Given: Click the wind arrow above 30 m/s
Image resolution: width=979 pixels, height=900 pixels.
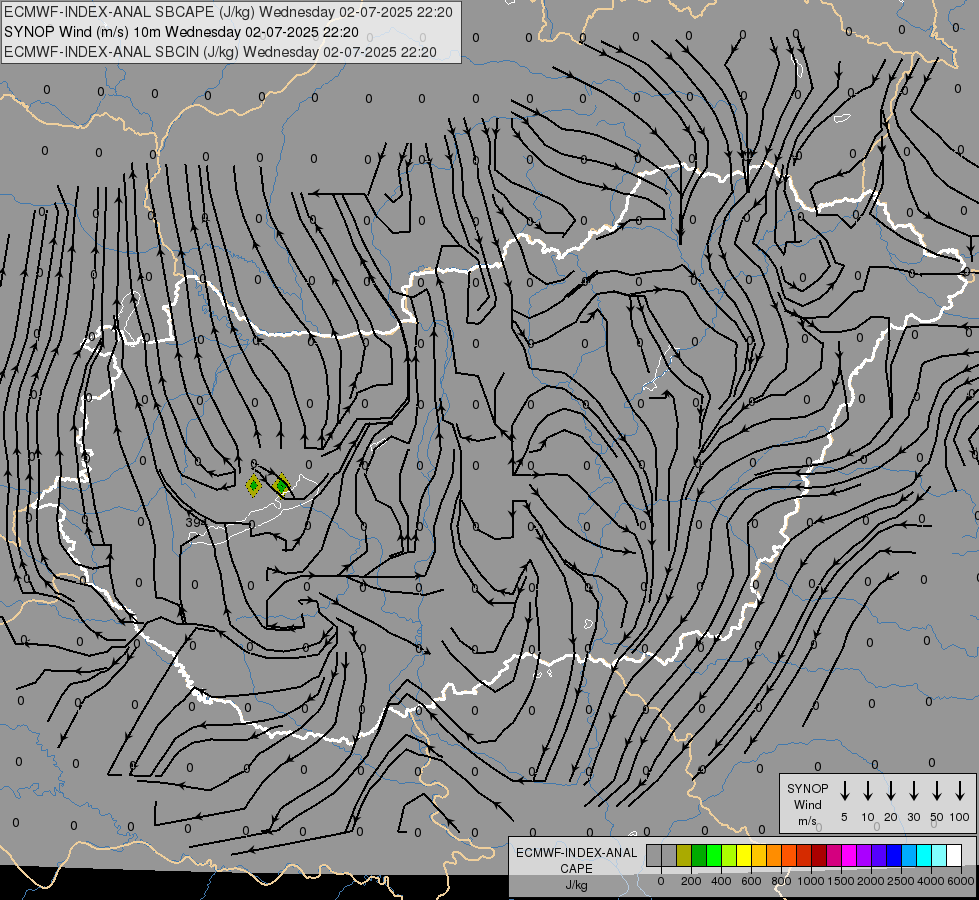Looking at the screenshot, I should [913, 791].
